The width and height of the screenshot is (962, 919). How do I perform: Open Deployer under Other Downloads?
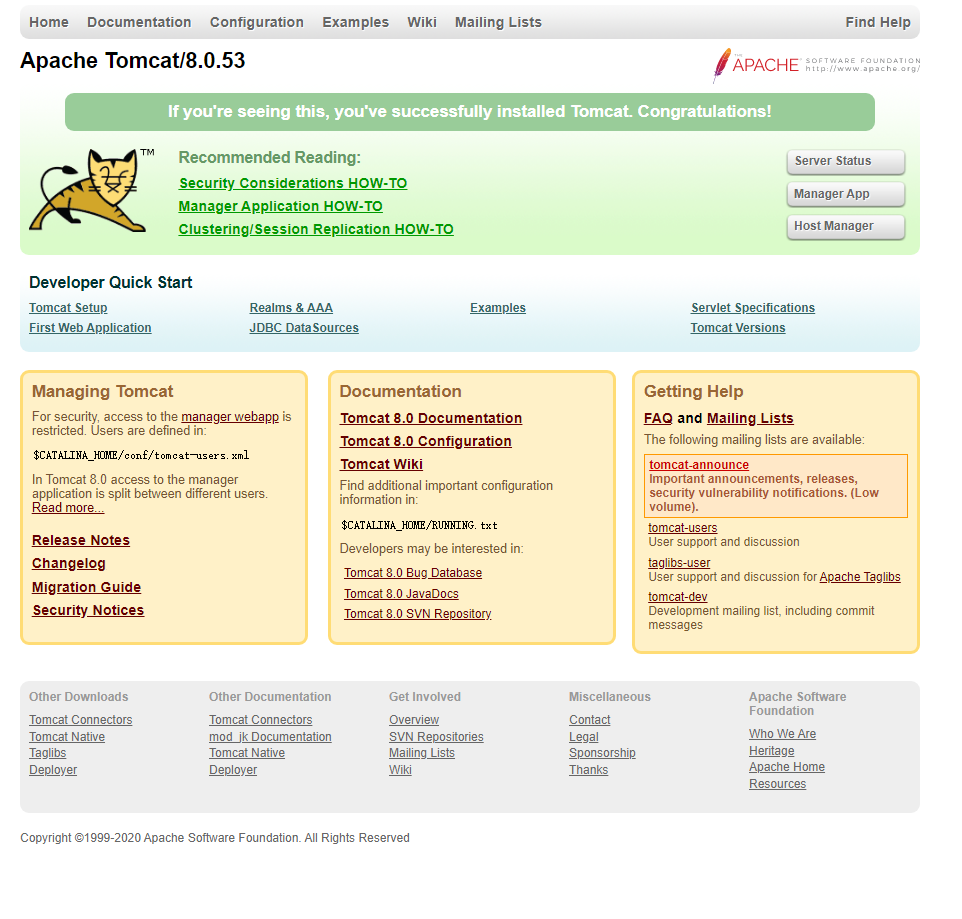[x=53, y=770]
